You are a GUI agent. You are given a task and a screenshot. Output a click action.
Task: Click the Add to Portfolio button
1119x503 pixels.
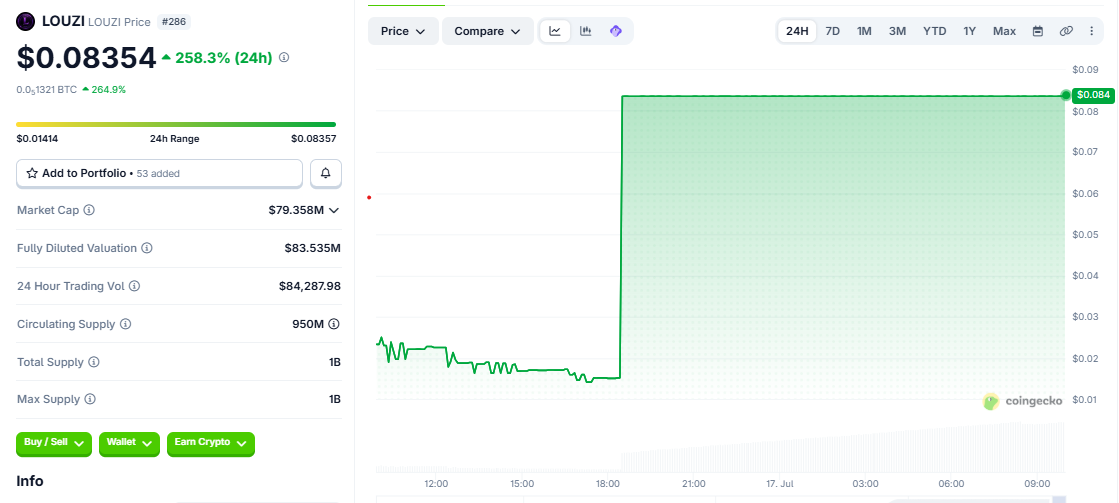click(x=160, y=173)
